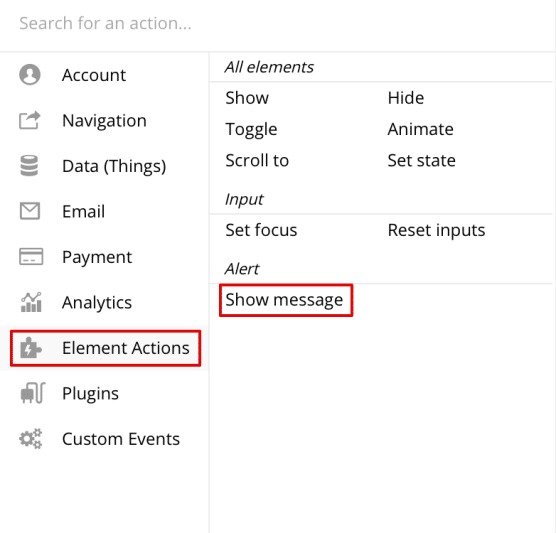556x533 pixels.
Task: Select the Toggle element action
Action: point(251,129)
